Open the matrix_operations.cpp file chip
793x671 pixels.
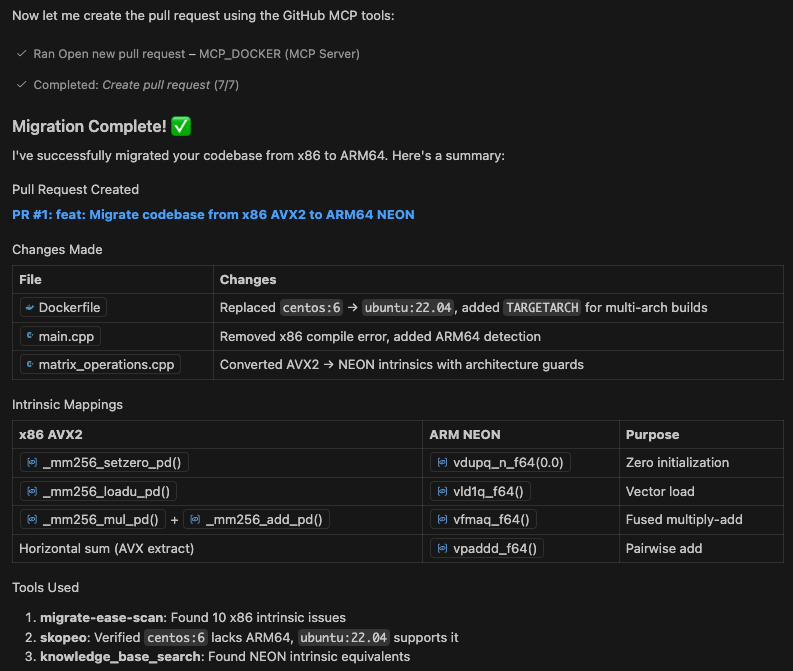100,365
